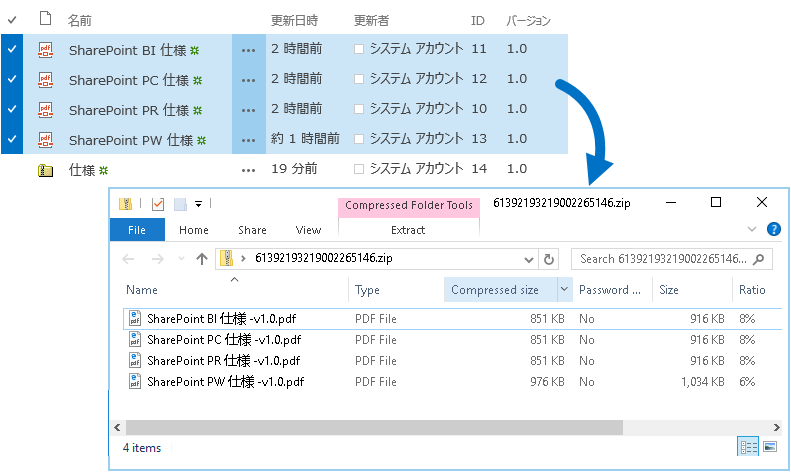
Task: Toggle presence box for システム アカウント ID 12
Action: (359, 79)
